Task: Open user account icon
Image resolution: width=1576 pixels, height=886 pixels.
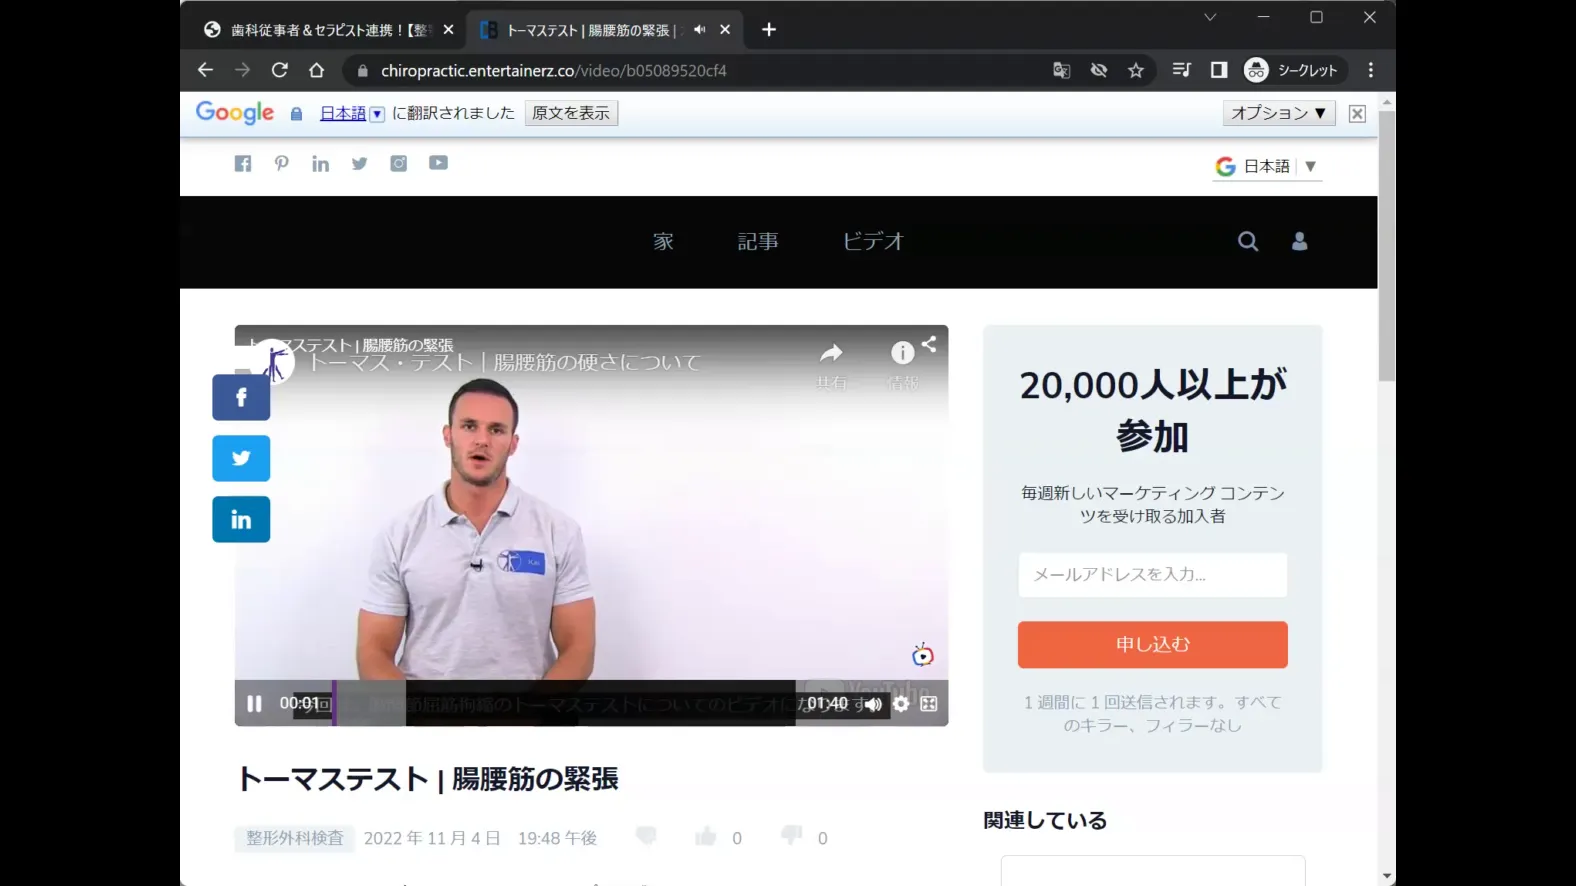Action: click(x=1299, y=241)
